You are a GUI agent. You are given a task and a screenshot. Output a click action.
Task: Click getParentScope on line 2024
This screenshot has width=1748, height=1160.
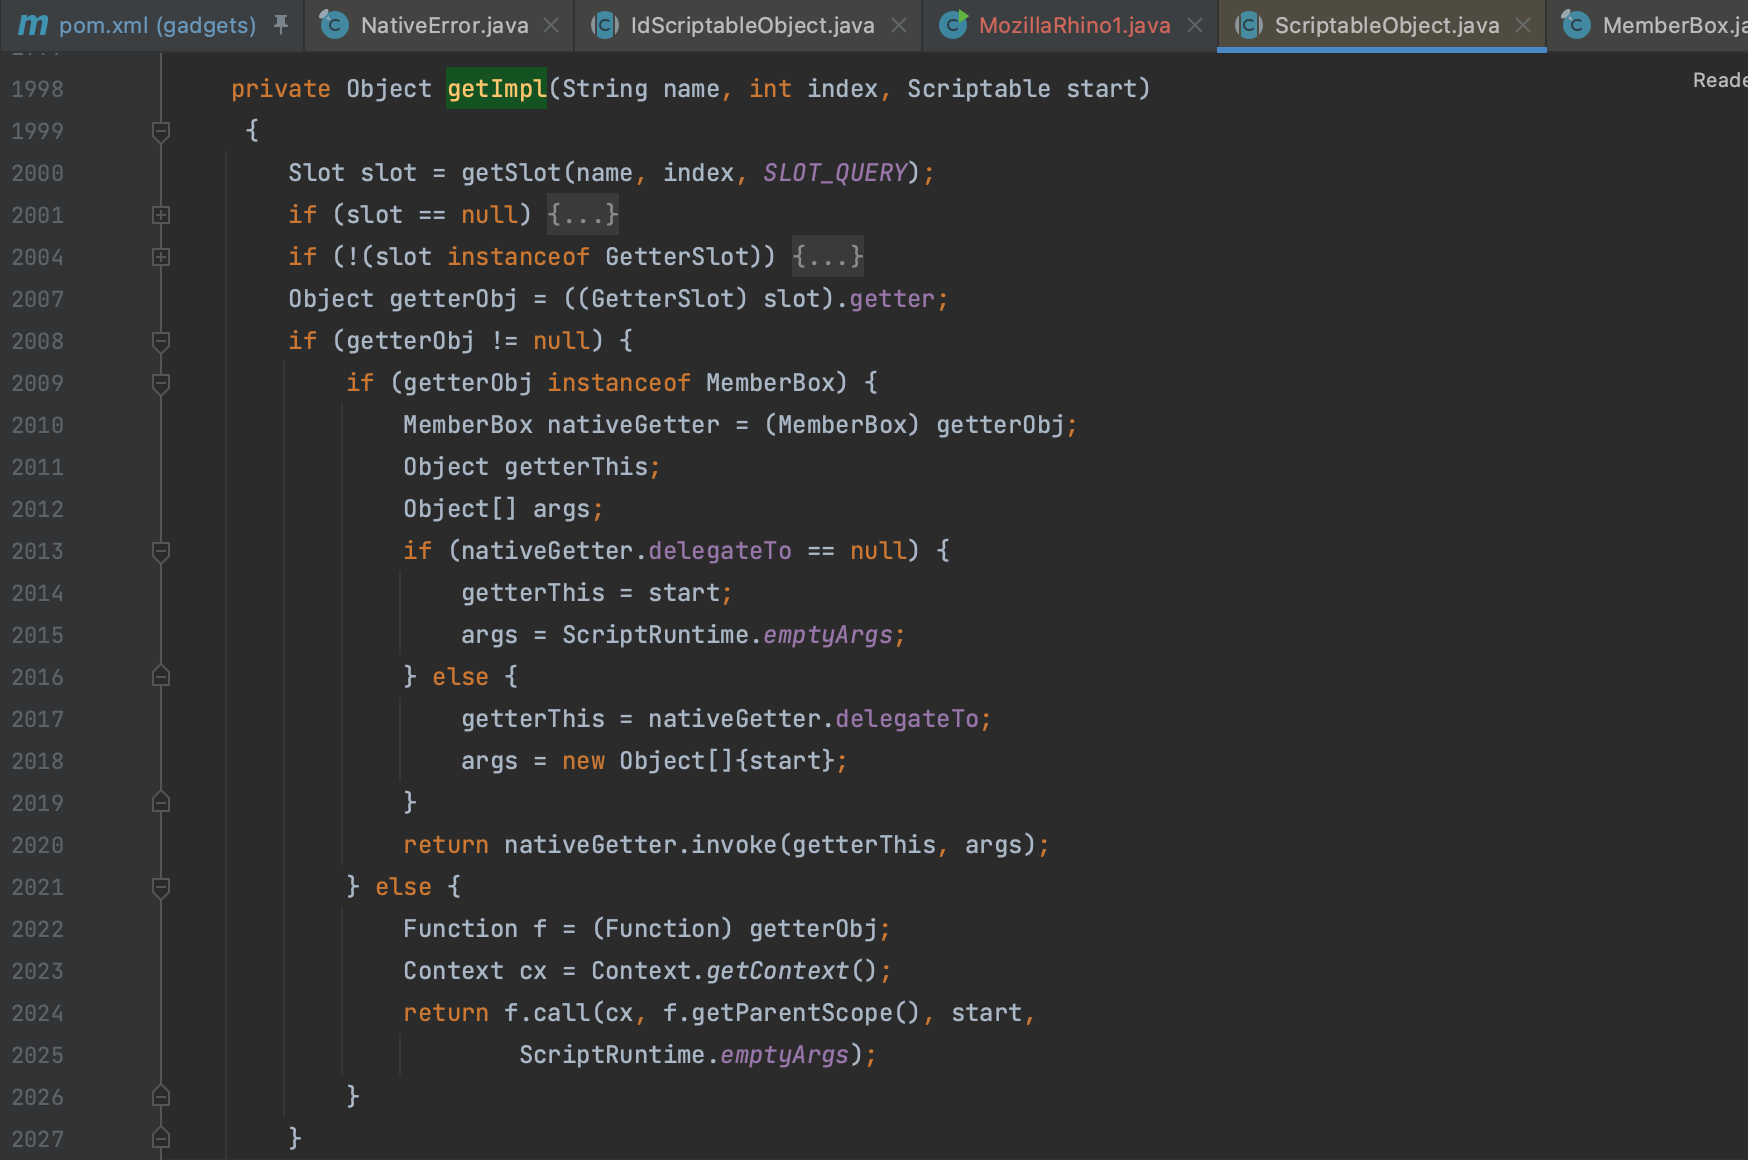pos(792,1013)
